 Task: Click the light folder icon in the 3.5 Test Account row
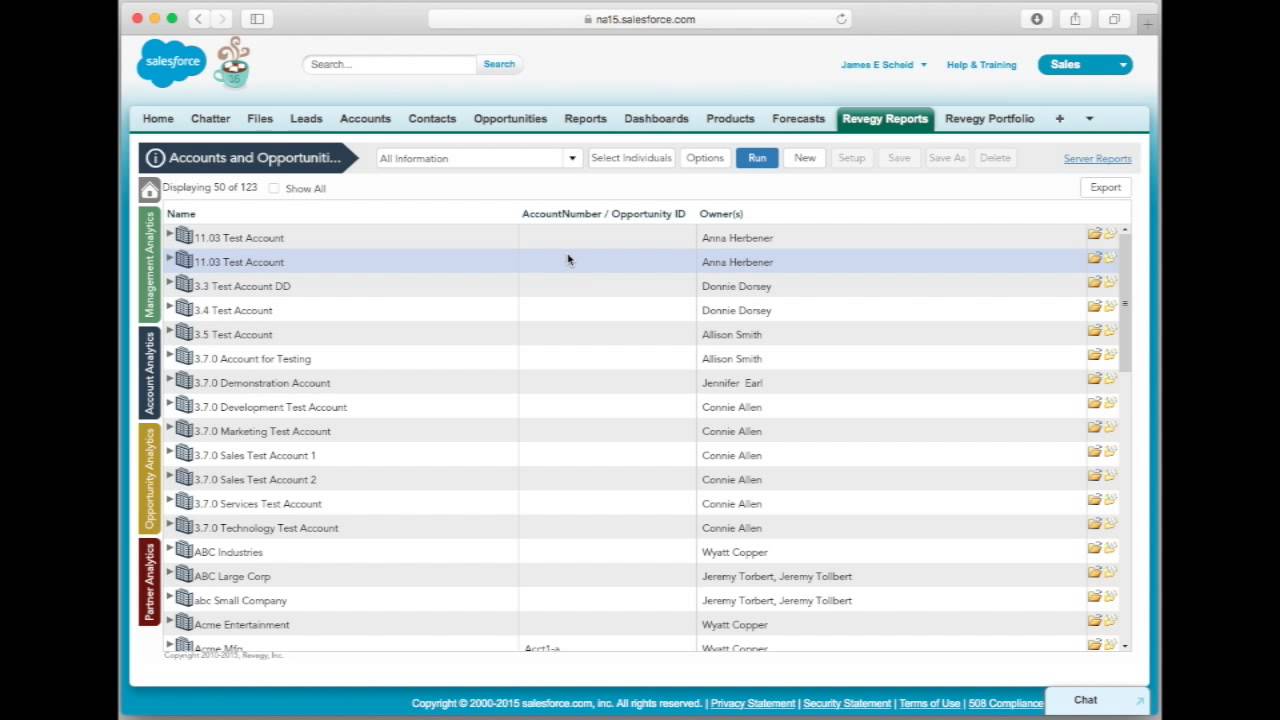tap(1109, 330)
